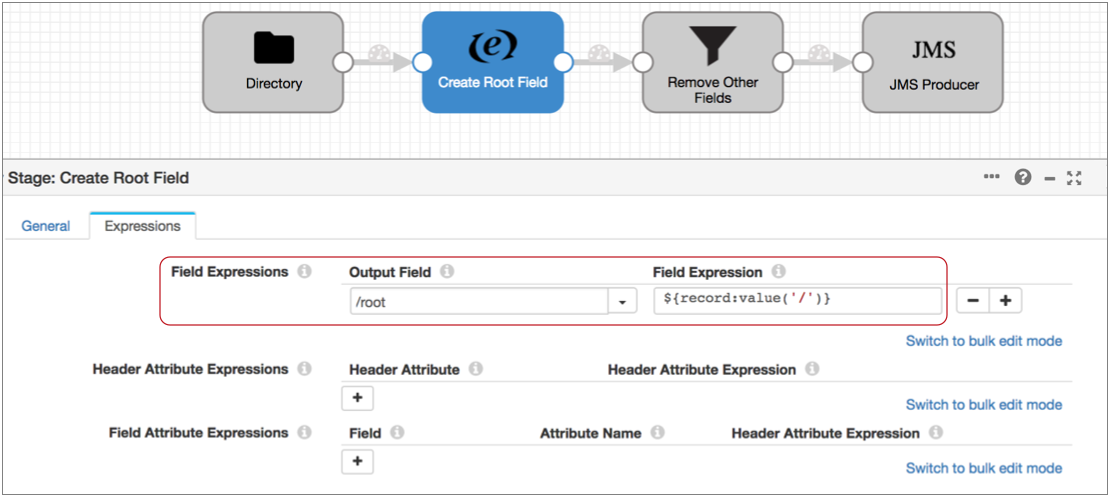The image size is (1110, 497).
Task: Click the Field Expression text input
Action: (797, 301)
